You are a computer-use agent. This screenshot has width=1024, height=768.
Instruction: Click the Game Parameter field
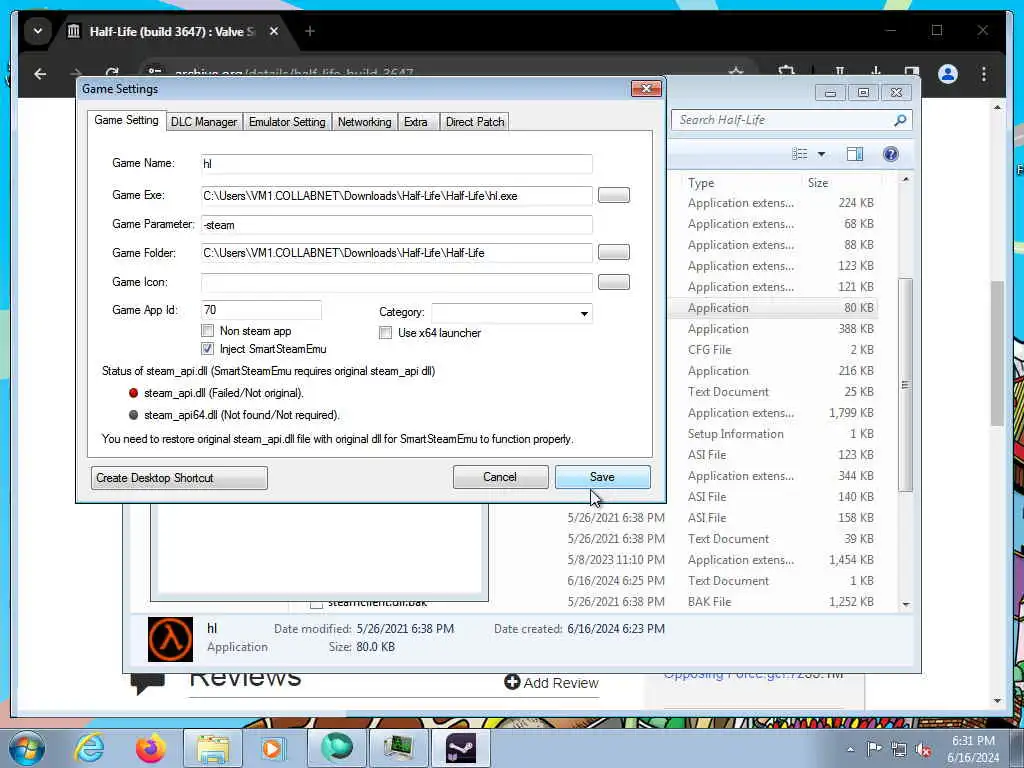(396, 225)
